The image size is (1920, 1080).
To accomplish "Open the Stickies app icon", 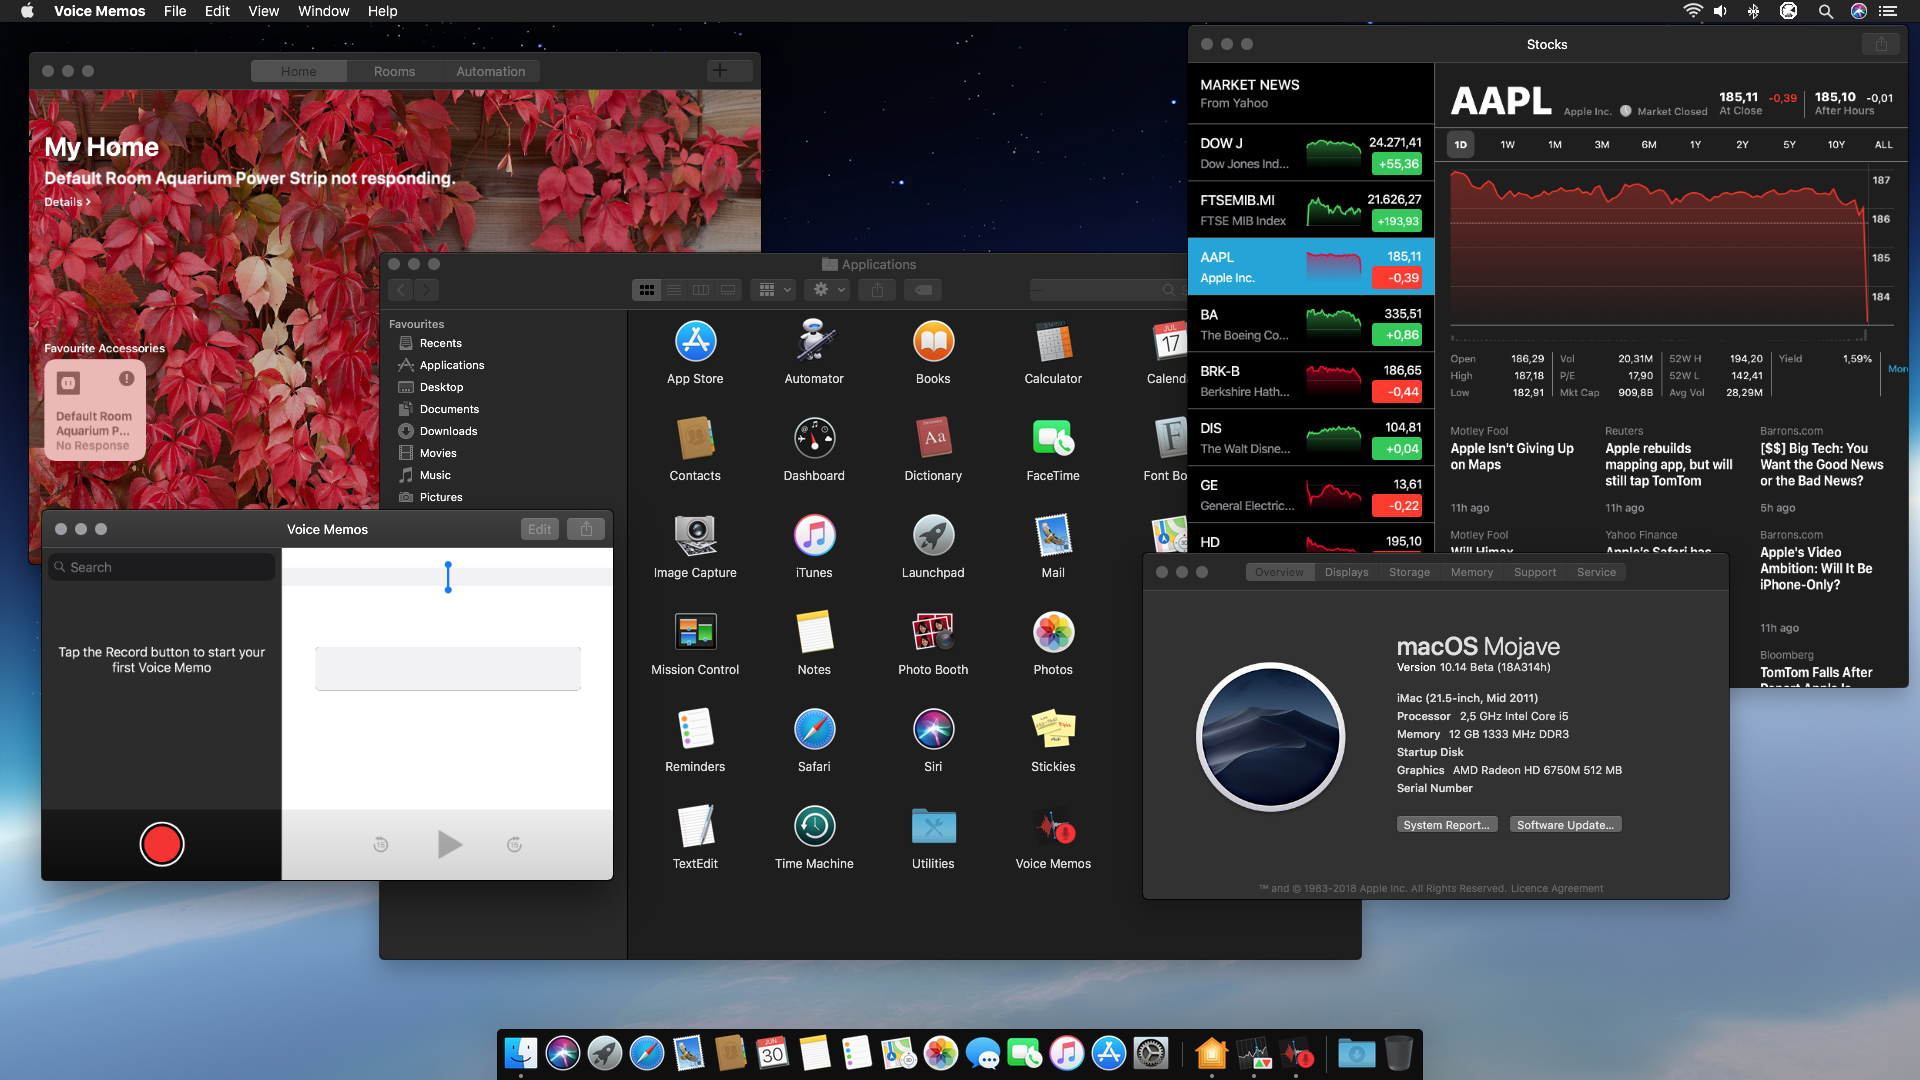I will point(1052,730).
